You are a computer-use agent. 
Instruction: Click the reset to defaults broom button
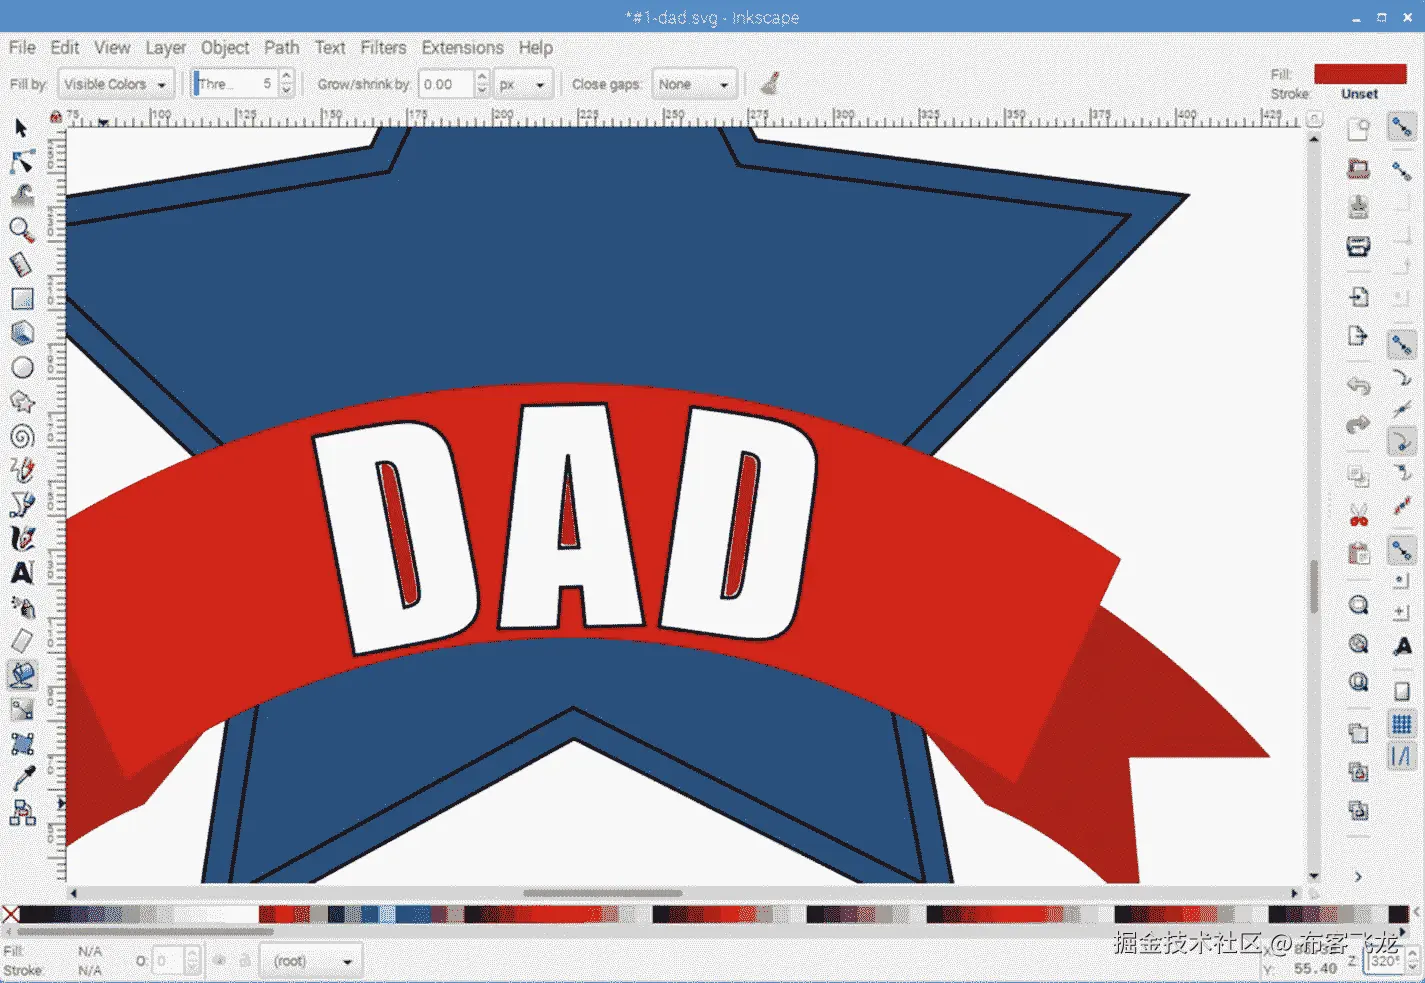point(770,84)
